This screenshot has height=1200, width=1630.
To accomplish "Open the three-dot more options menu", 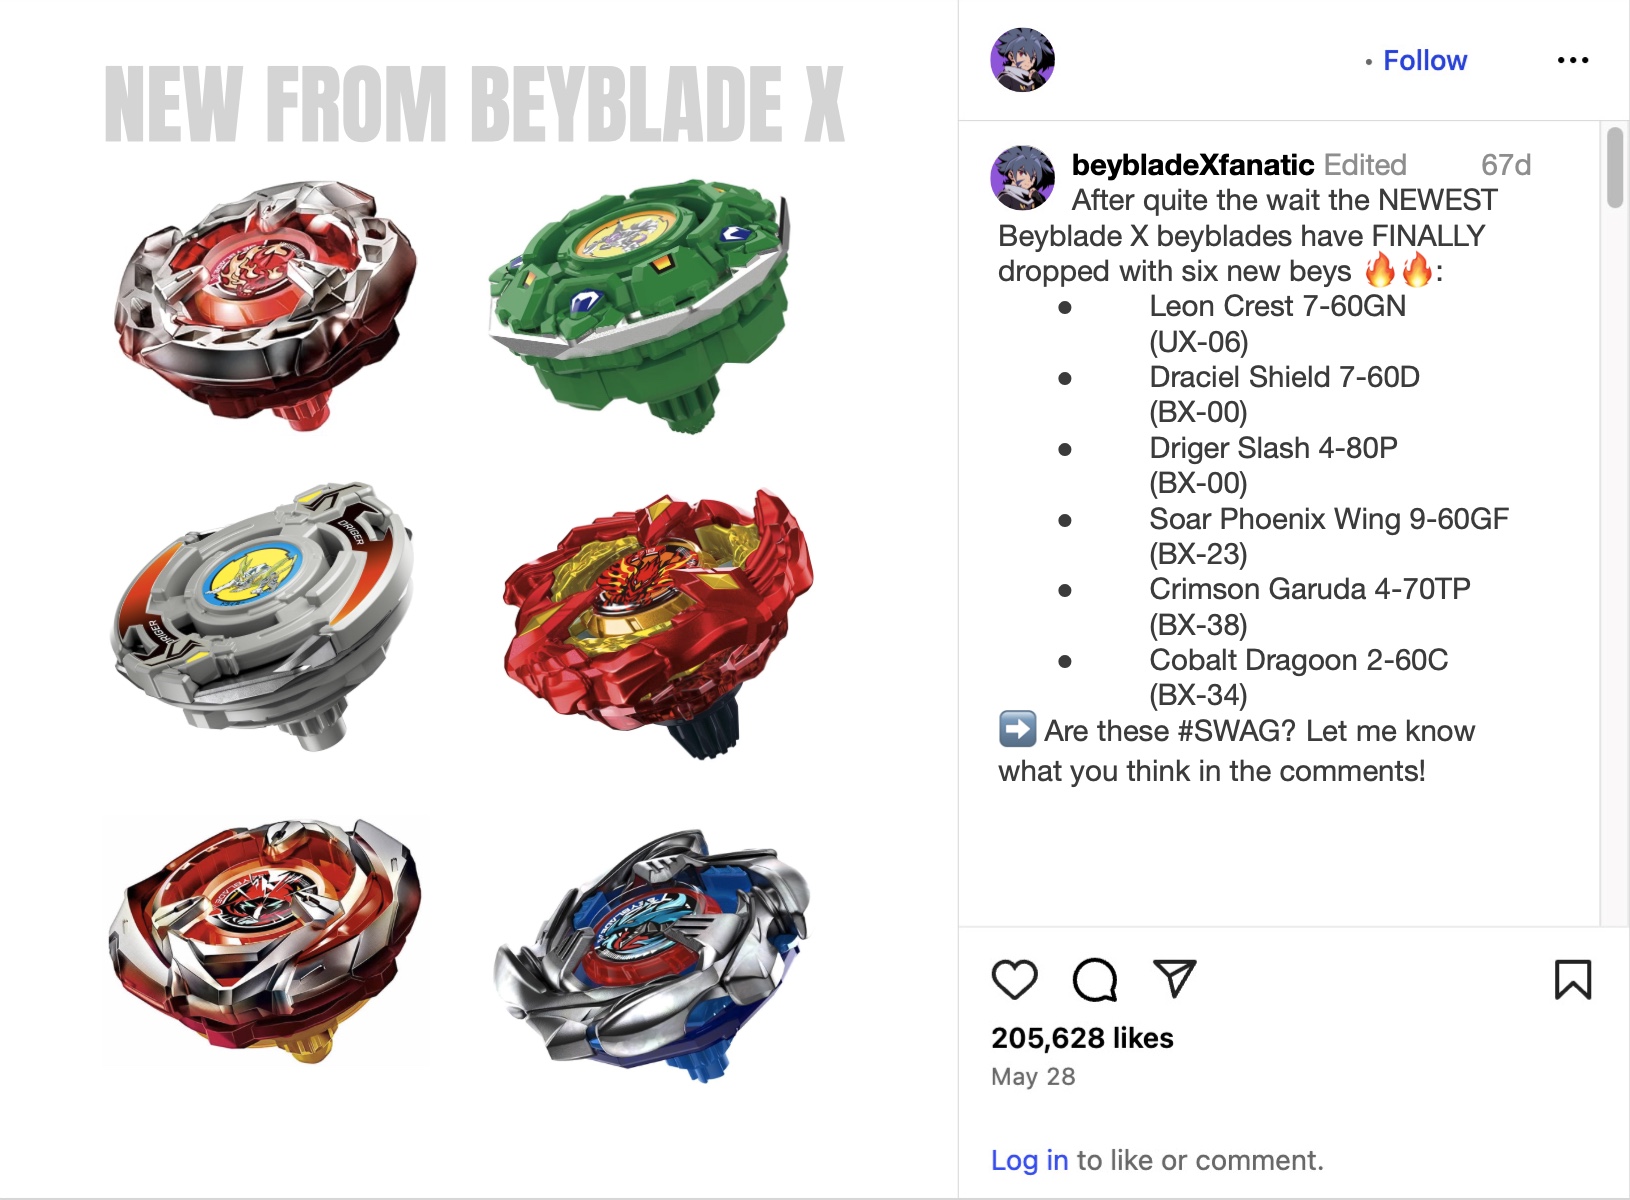I will coord(1572,61).
